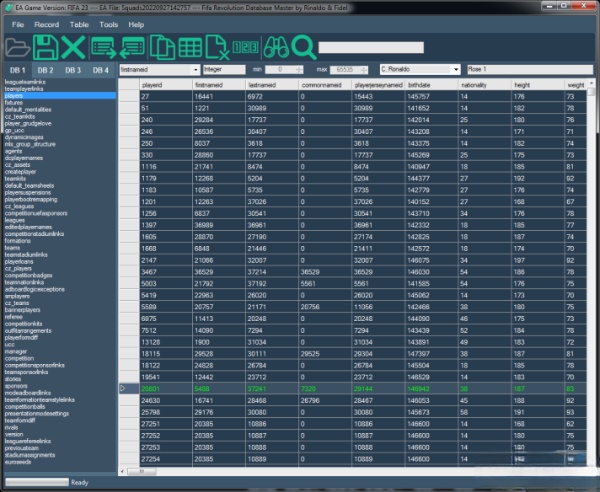The image size is (600, 492).
Task: Open the Tools menu
Action: [109, 25]
